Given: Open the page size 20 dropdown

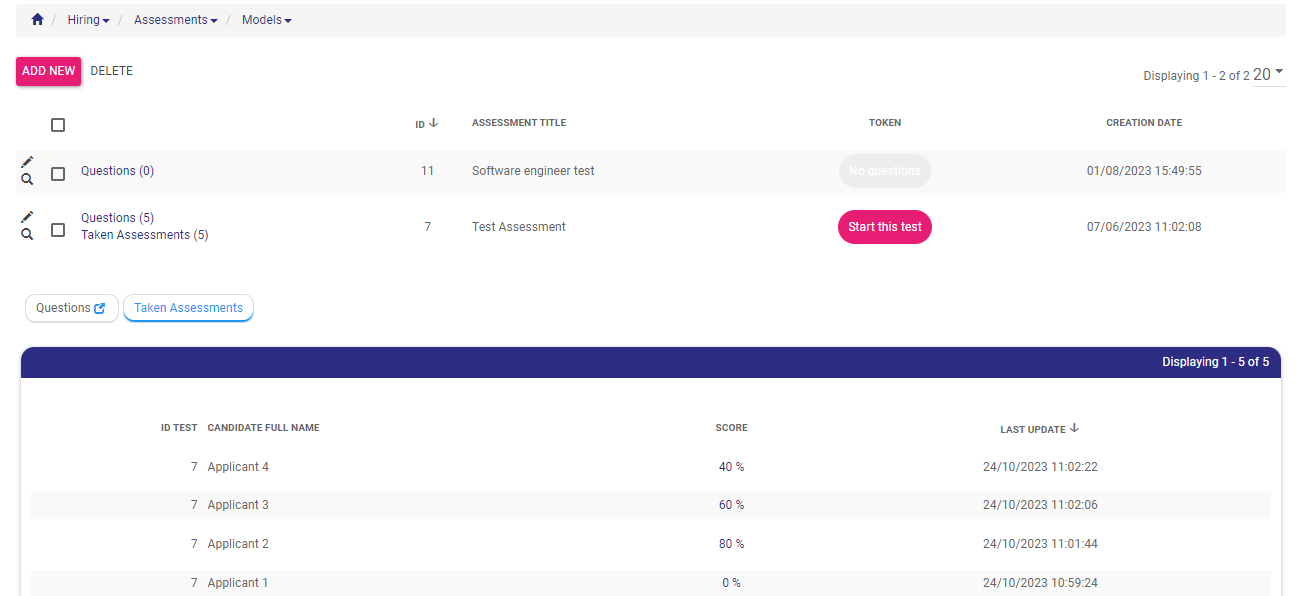Looking at the screenshot, I should pos(1268,74).
